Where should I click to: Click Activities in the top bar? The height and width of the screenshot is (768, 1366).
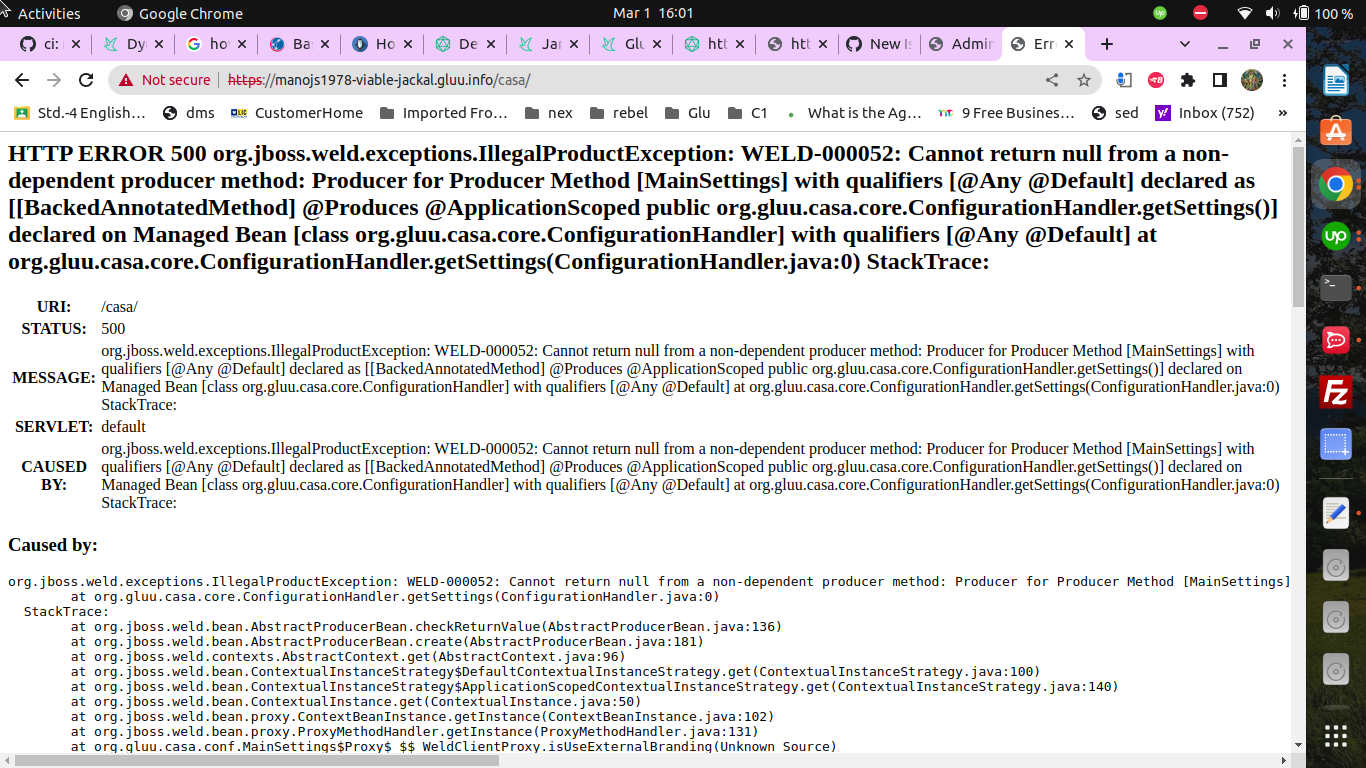click(49, 13)
